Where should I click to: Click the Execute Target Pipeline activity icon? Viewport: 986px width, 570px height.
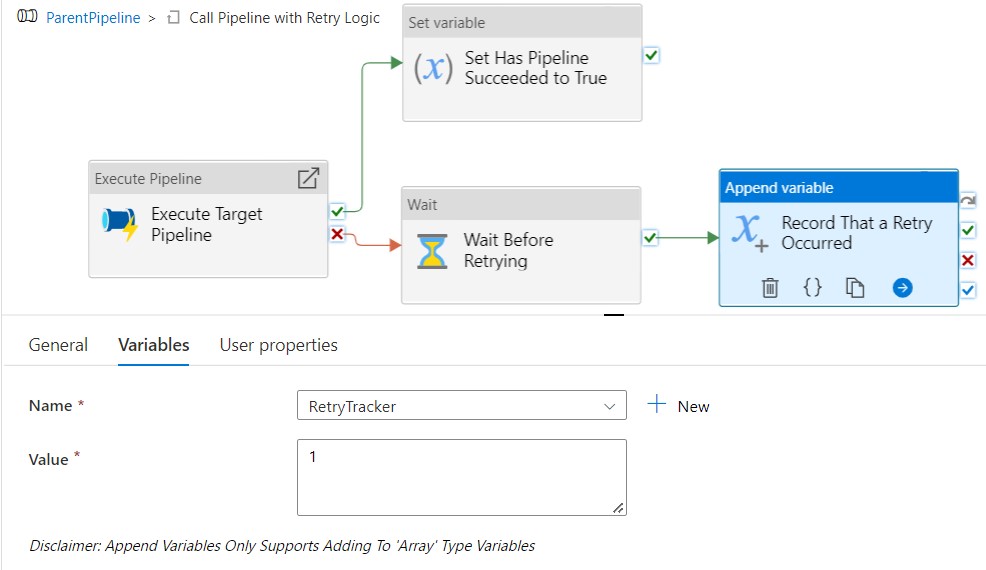pos(119,224)
